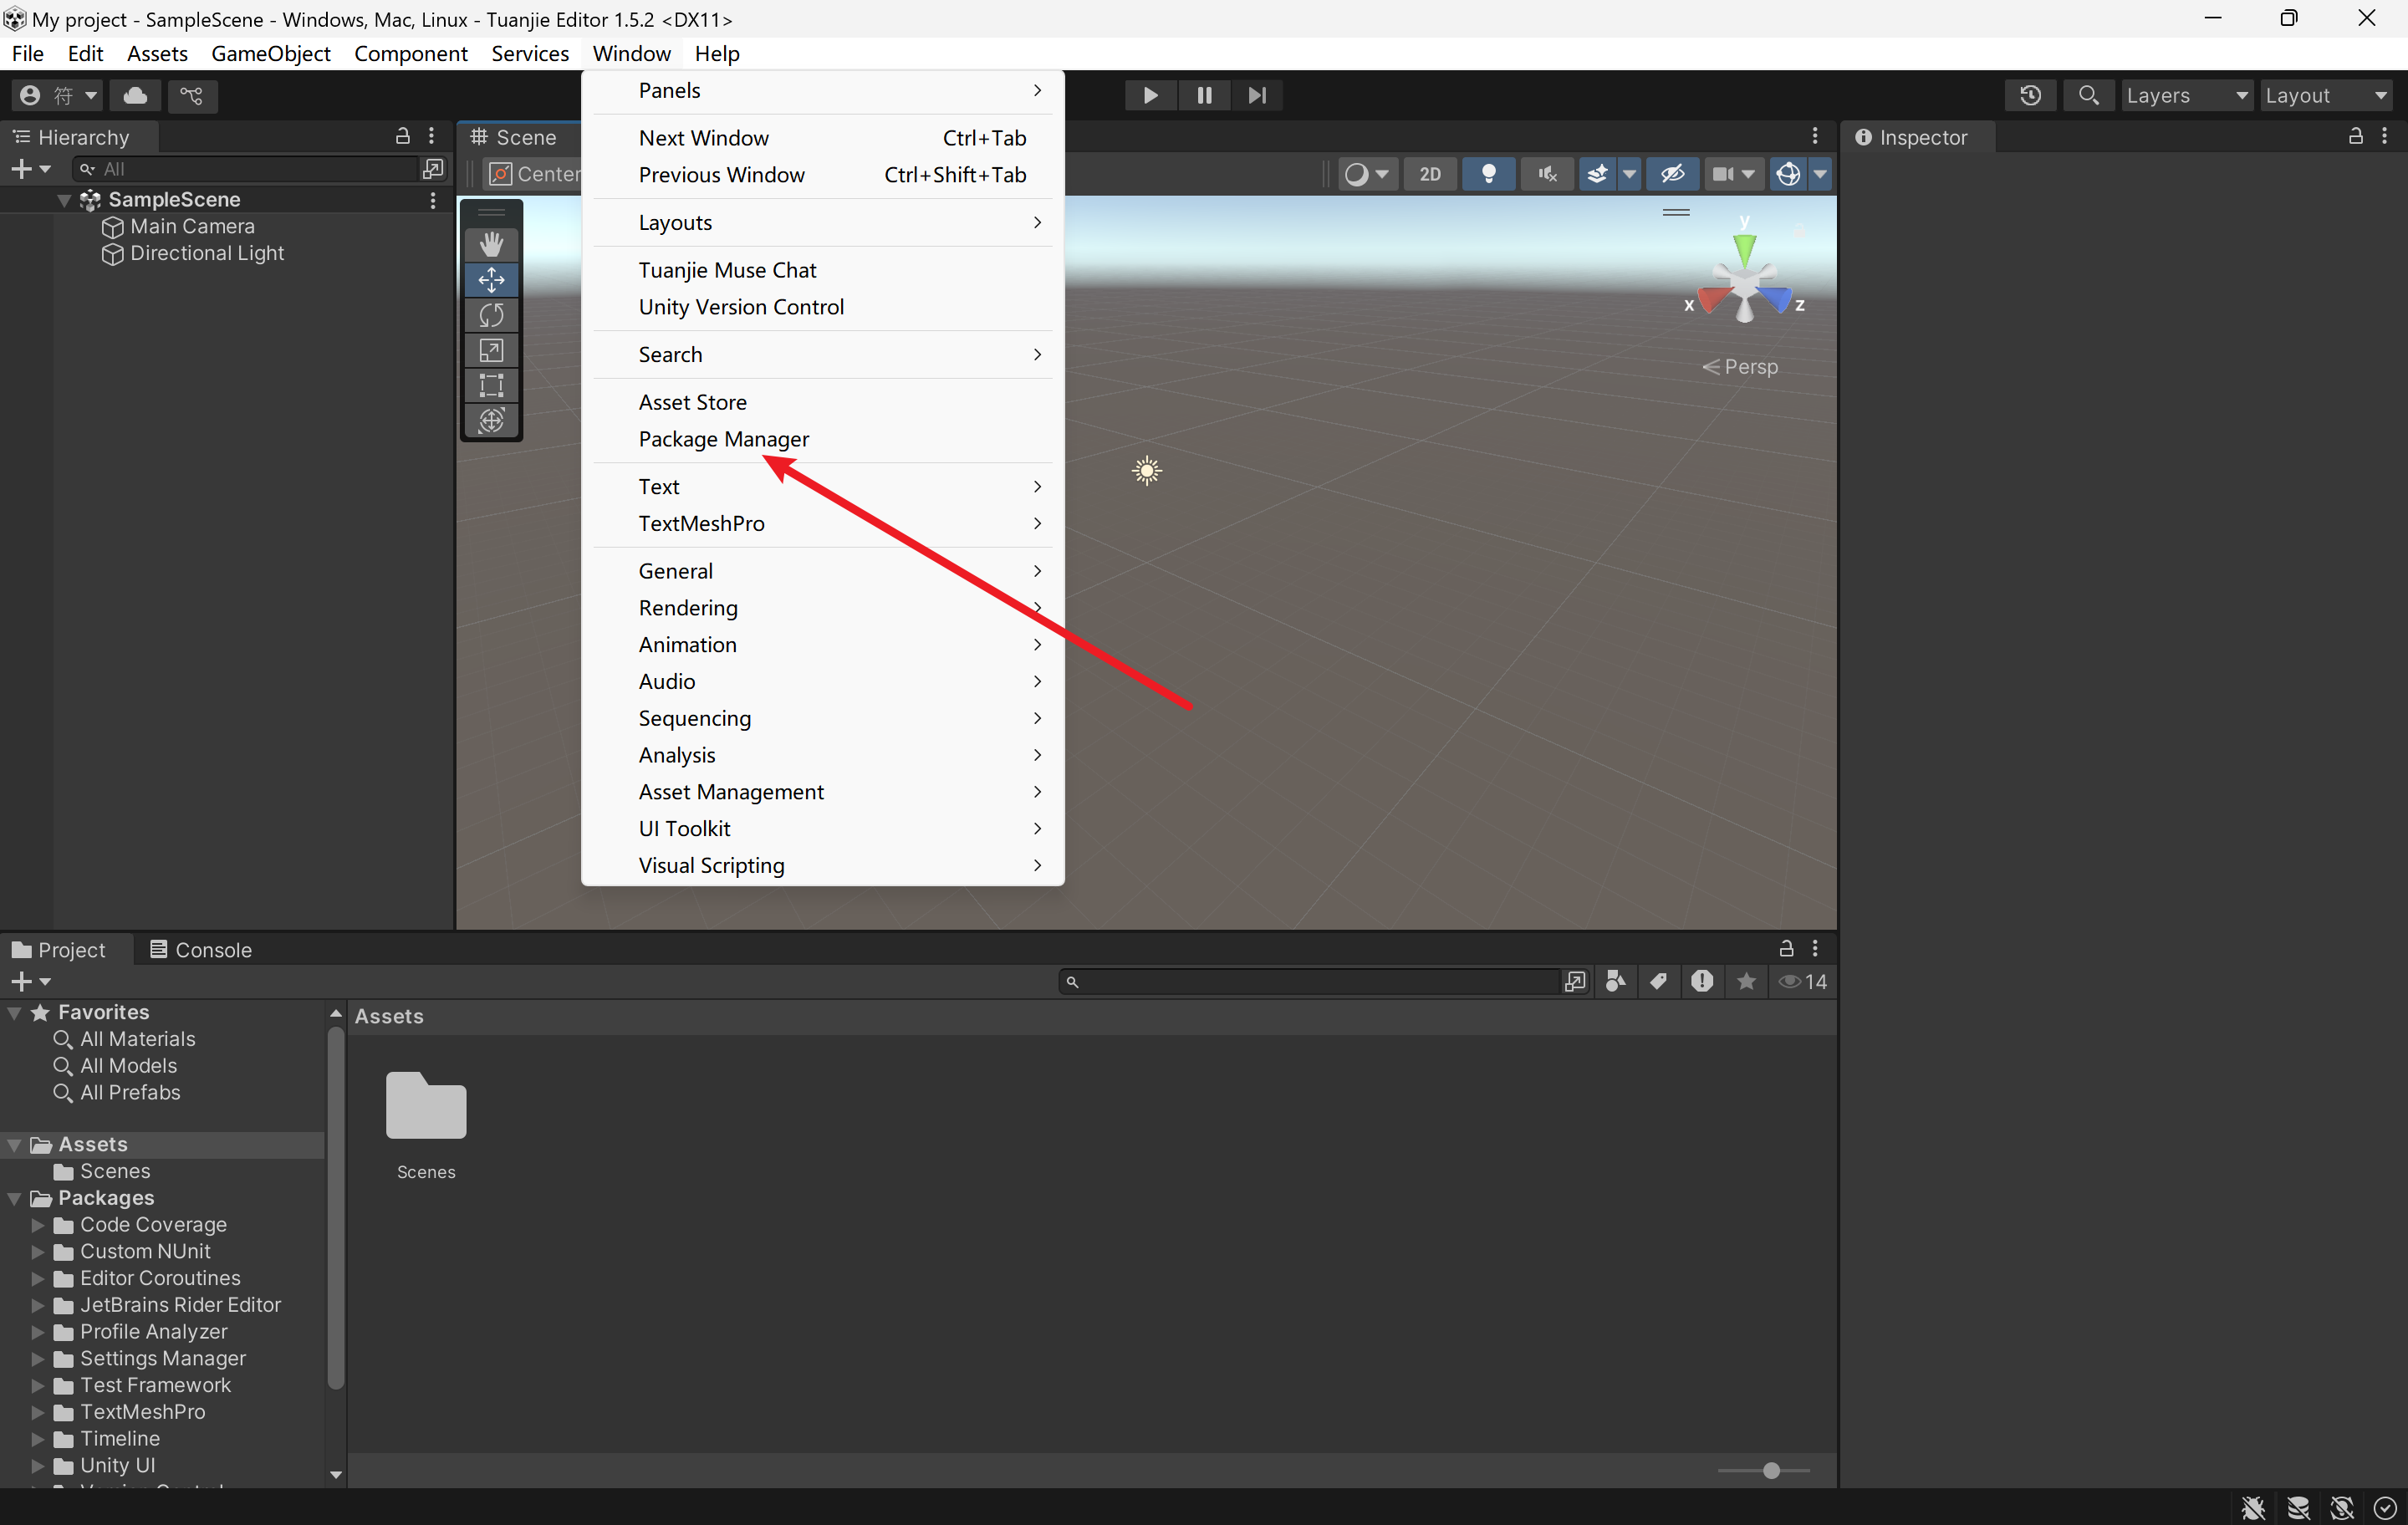Open Hierarchy panel three-dot options
The image size is (2408, 1525).
pyautogui.click(x=431, y=136)
